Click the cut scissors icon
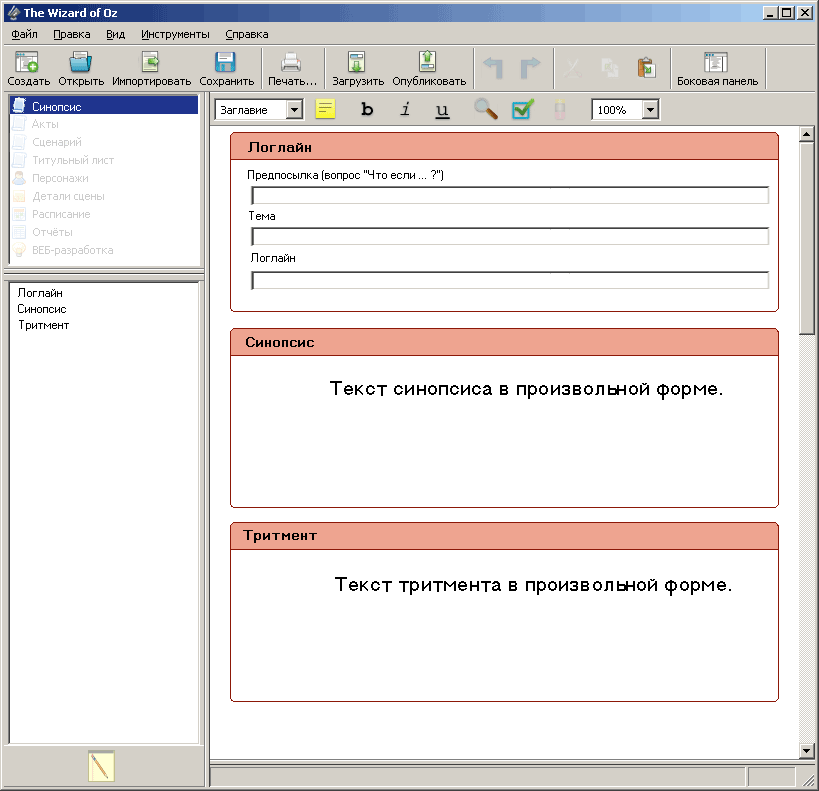819x791 pixels. click(x=573, y=68)
